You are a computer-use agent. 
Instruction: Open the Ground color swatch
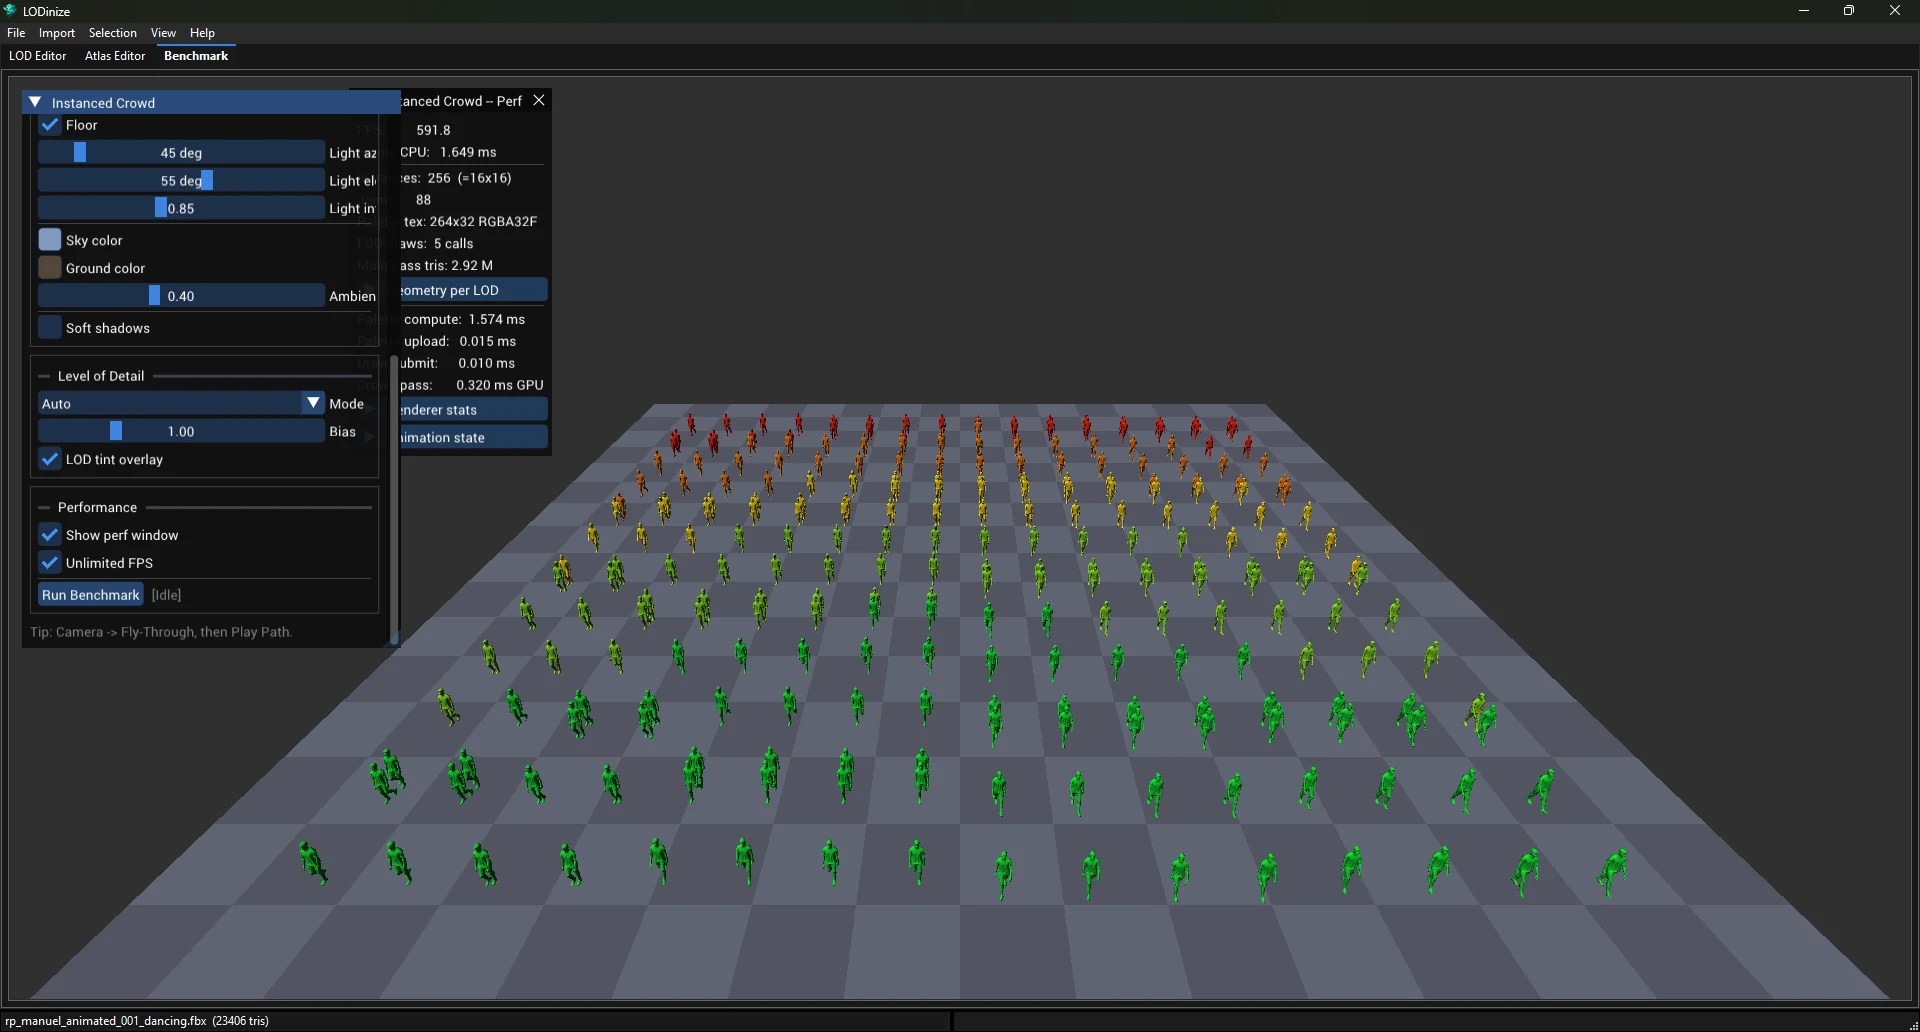coord(50,268)
